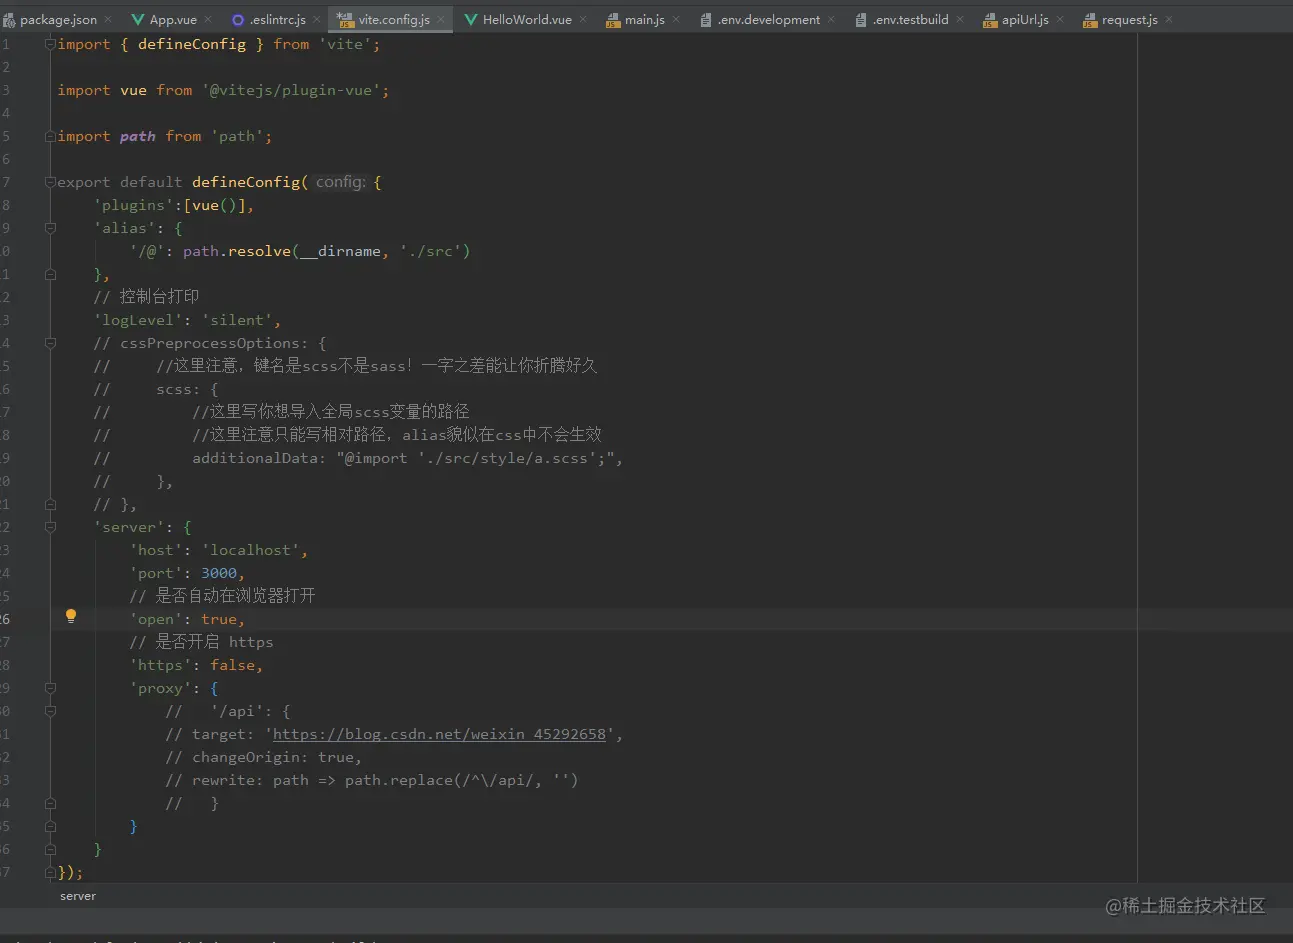Collapse the '/api' comment block fold marker
This screenshot has height=943, width=1293.
click(x=50, y=711)
